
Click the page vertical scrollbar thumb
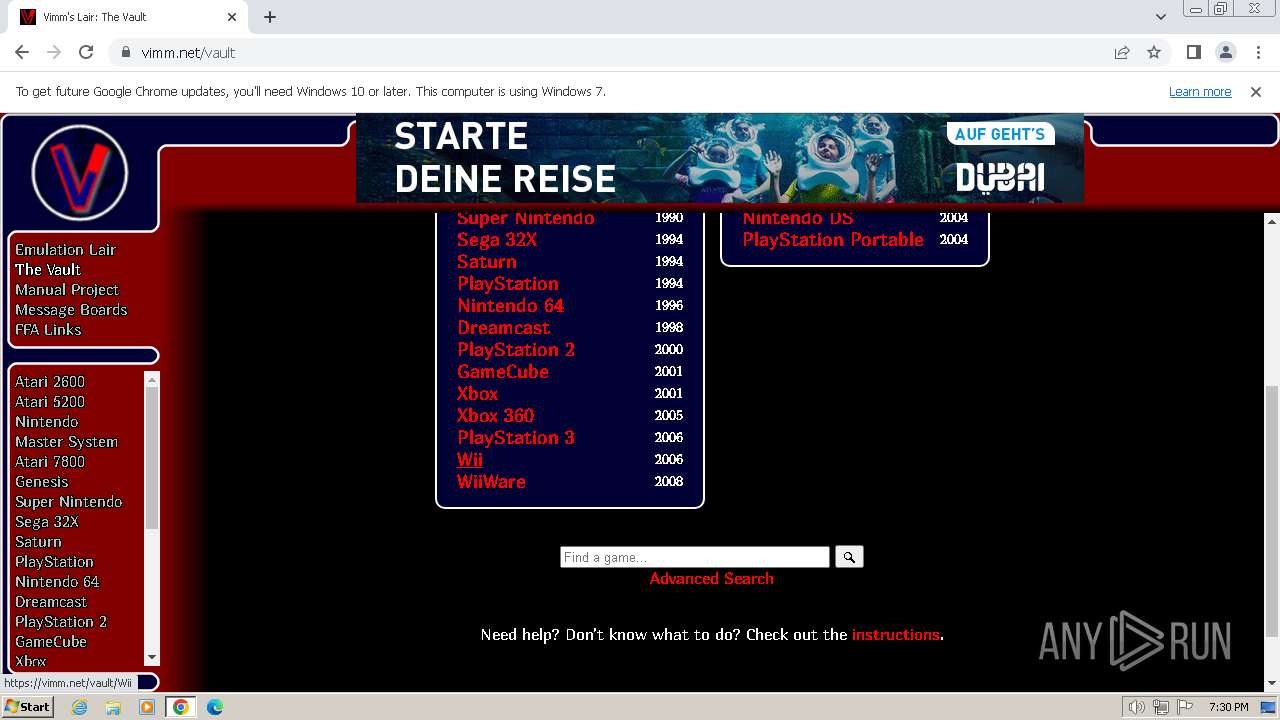click(1271, 511)
